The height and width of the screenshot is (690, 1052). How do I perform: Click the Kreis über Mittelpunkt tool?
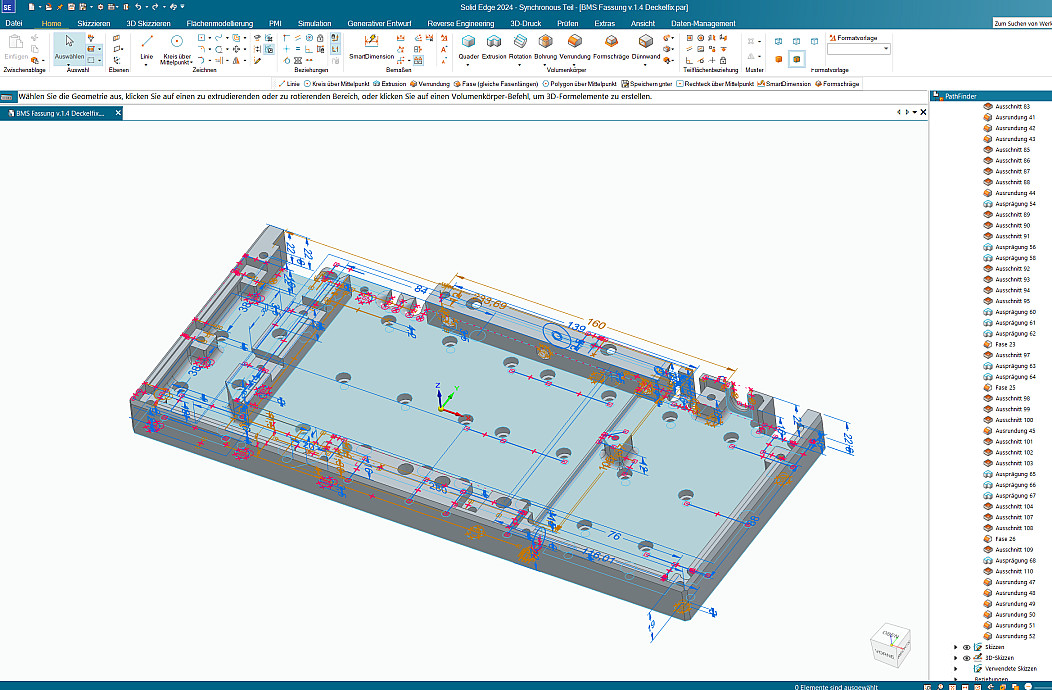tap(176, 46)
